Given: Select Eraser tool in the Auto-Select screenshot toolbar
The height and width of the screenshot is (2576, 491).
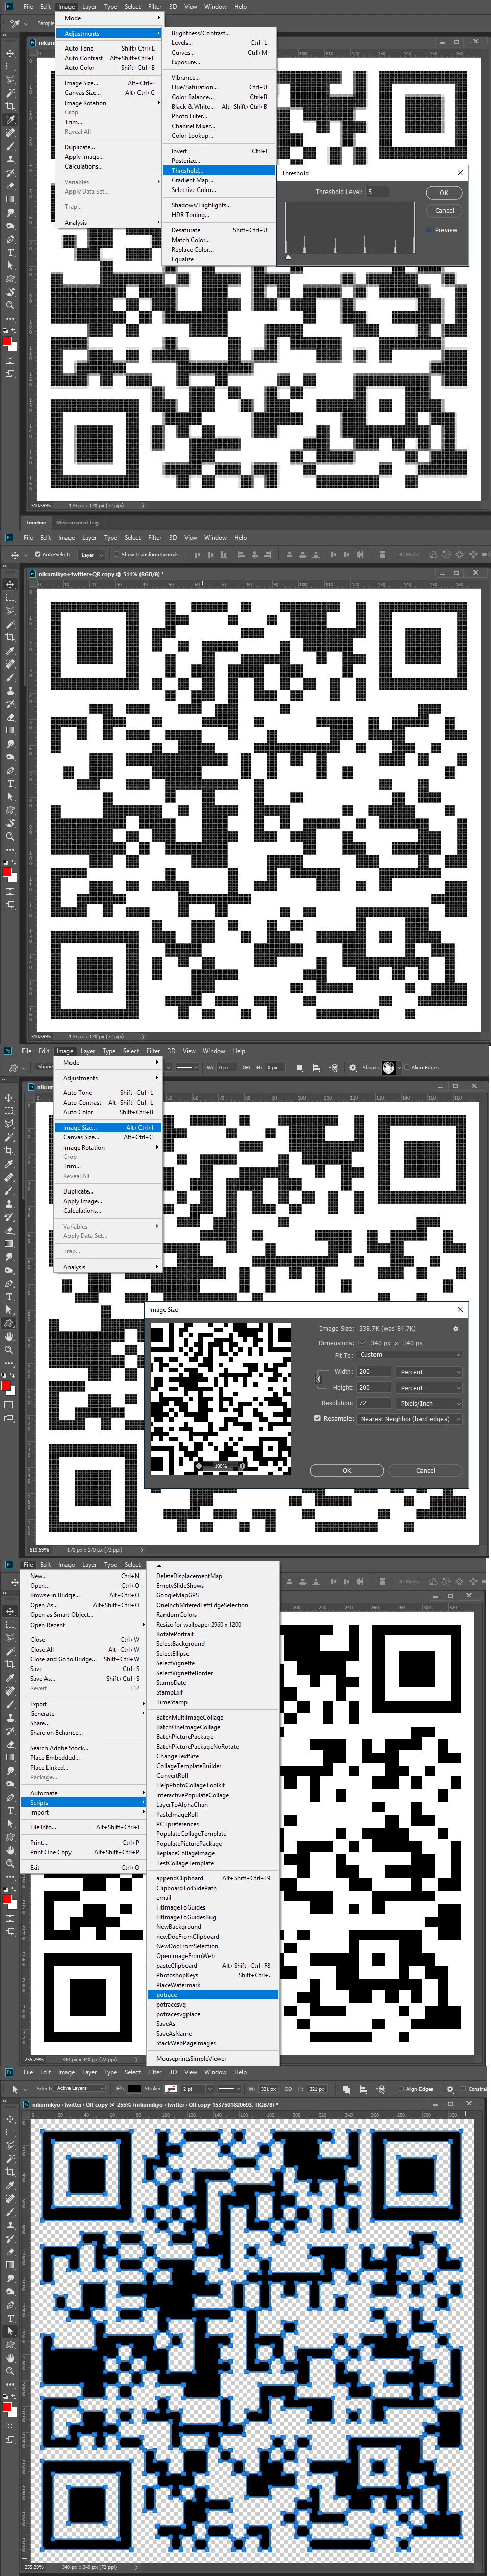Looking at the screenshot, I should (11, 717).
